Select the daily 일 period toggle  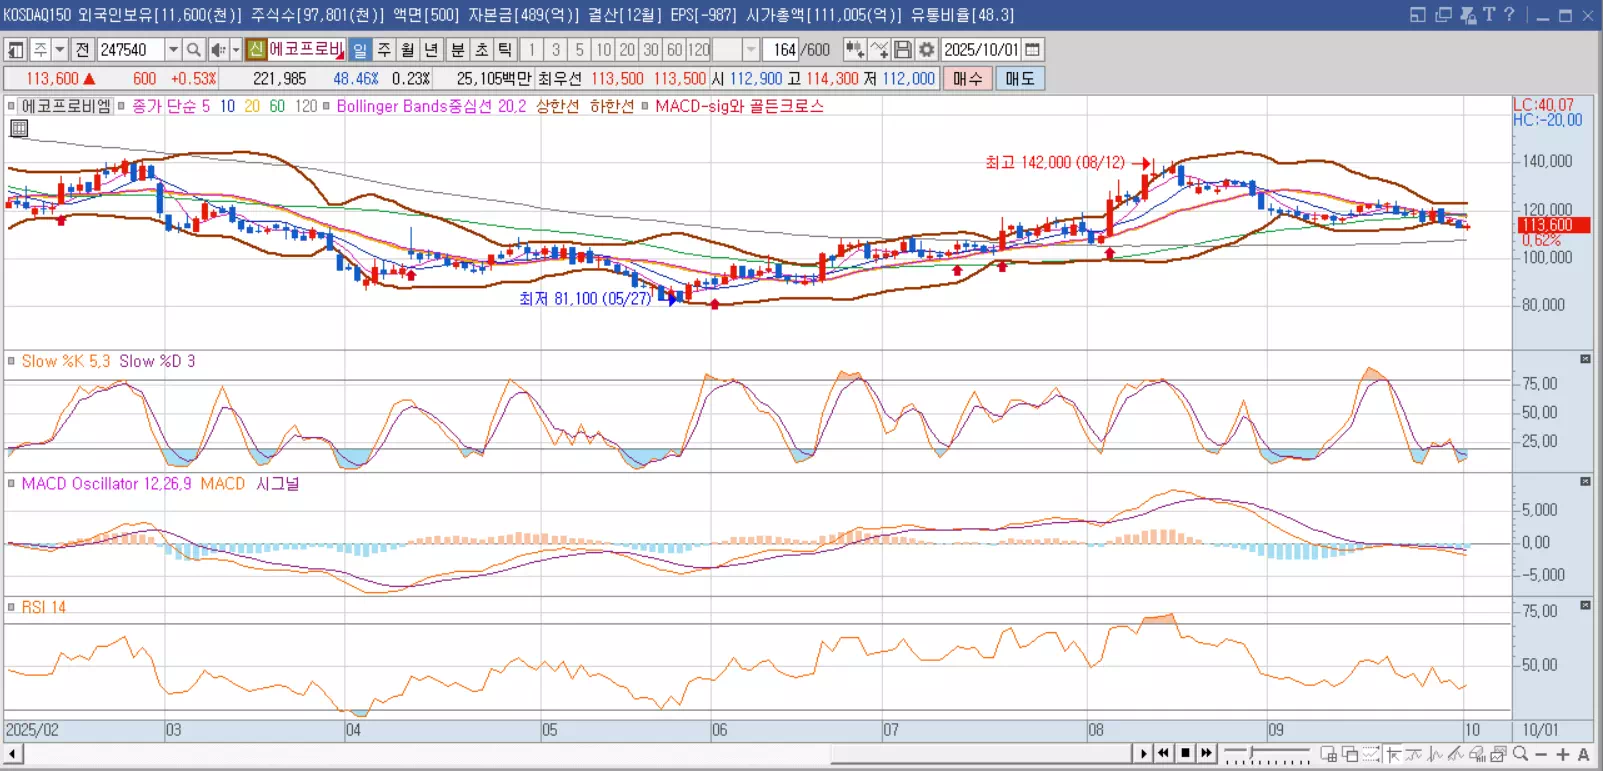(360, 49)
